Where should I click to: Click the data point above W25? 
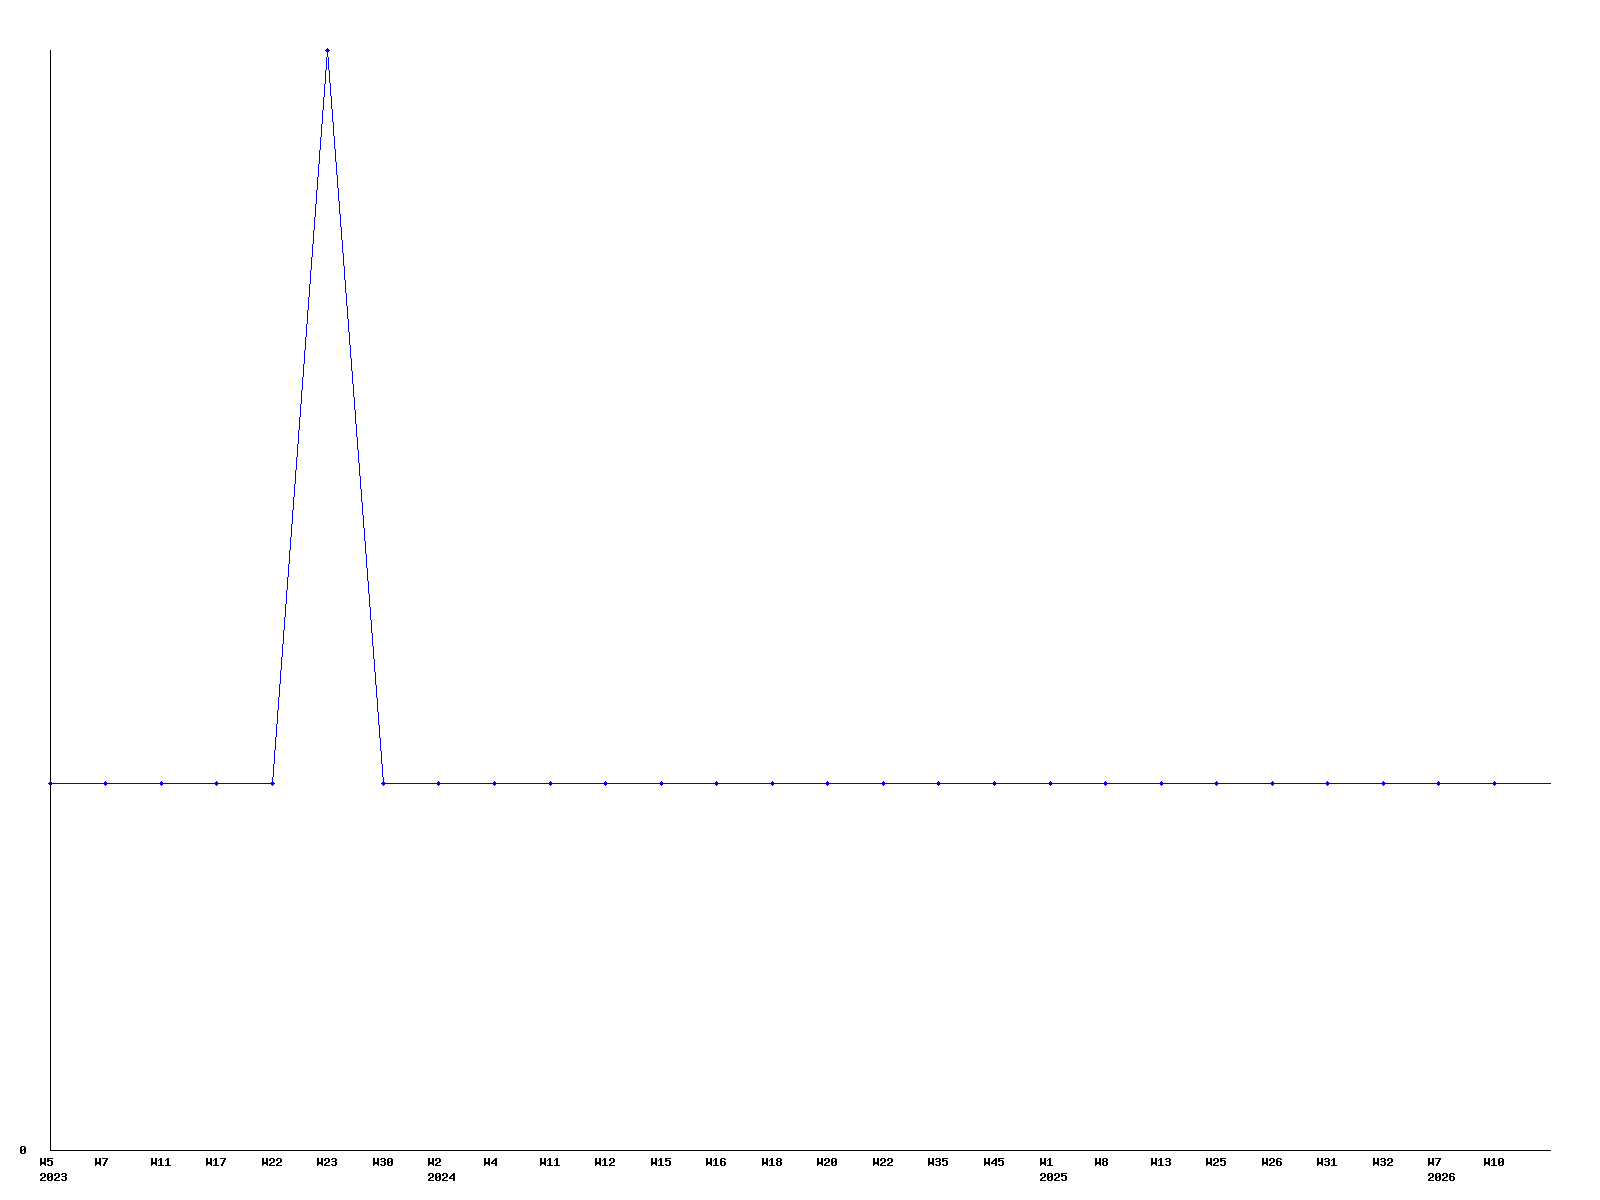click(1216, 783)
